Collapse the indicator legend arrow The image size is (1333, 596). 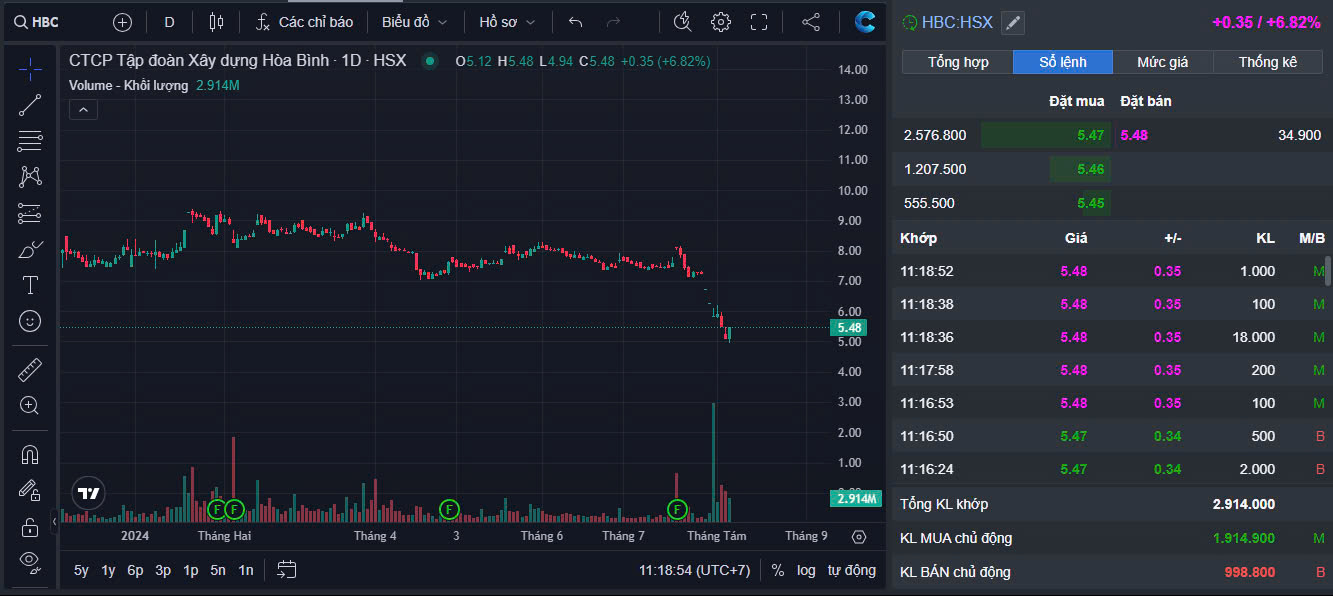tap(83, 109)
